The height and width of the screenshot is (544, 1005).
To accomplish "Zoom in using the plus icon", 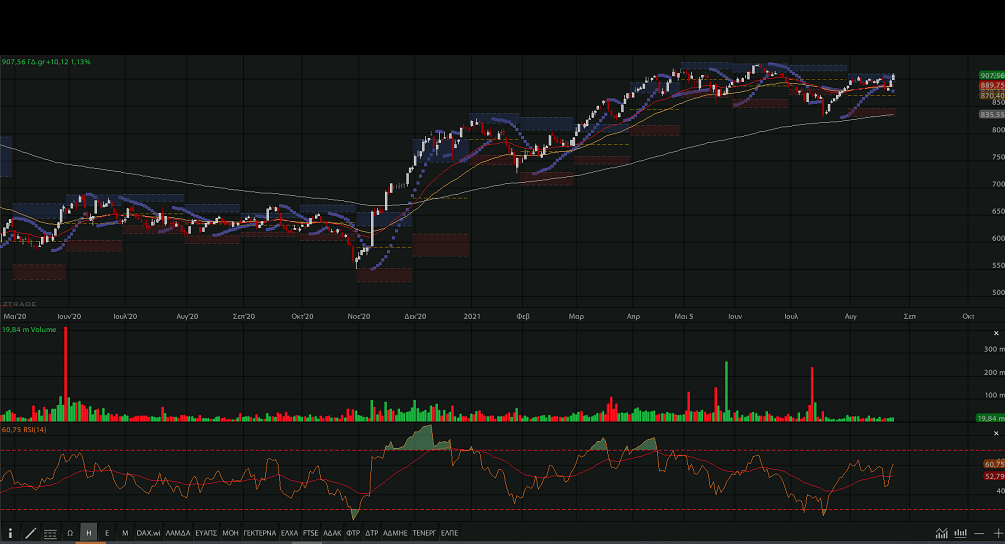I will coord(997,533).
